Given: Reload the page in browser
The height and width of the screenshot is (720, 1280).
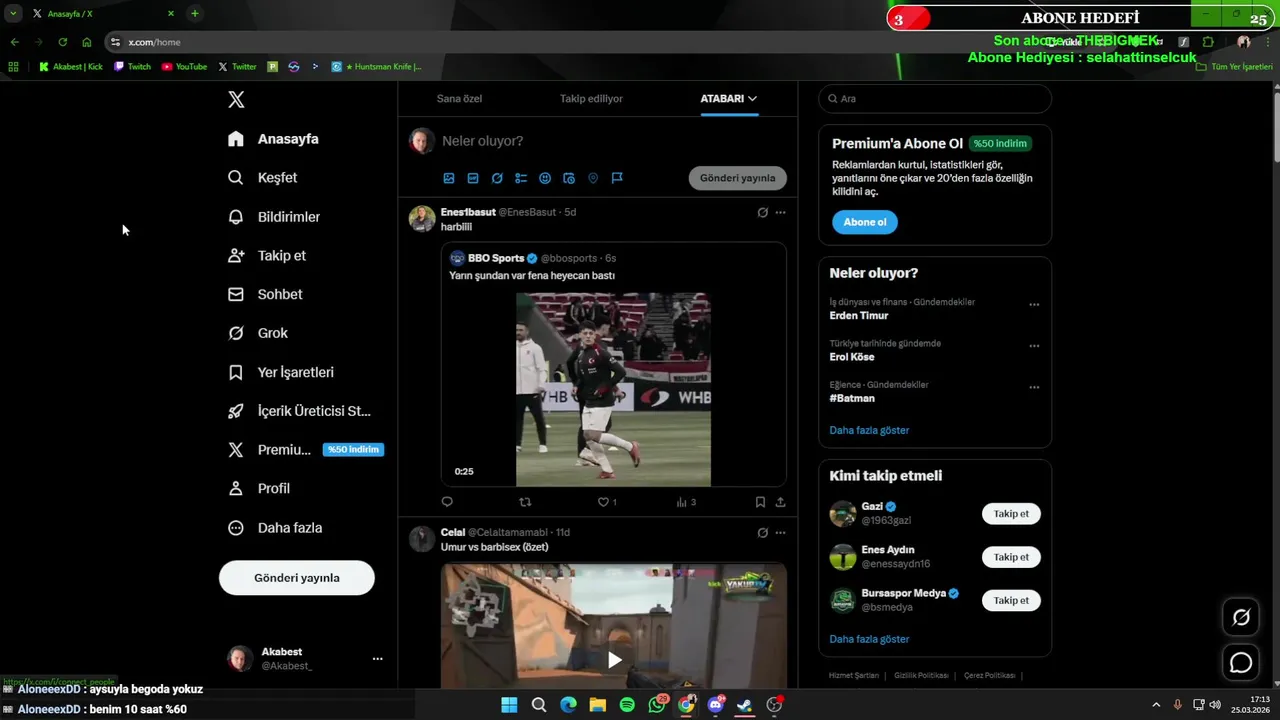Looking at the screenshot, I should coord(62,42).
